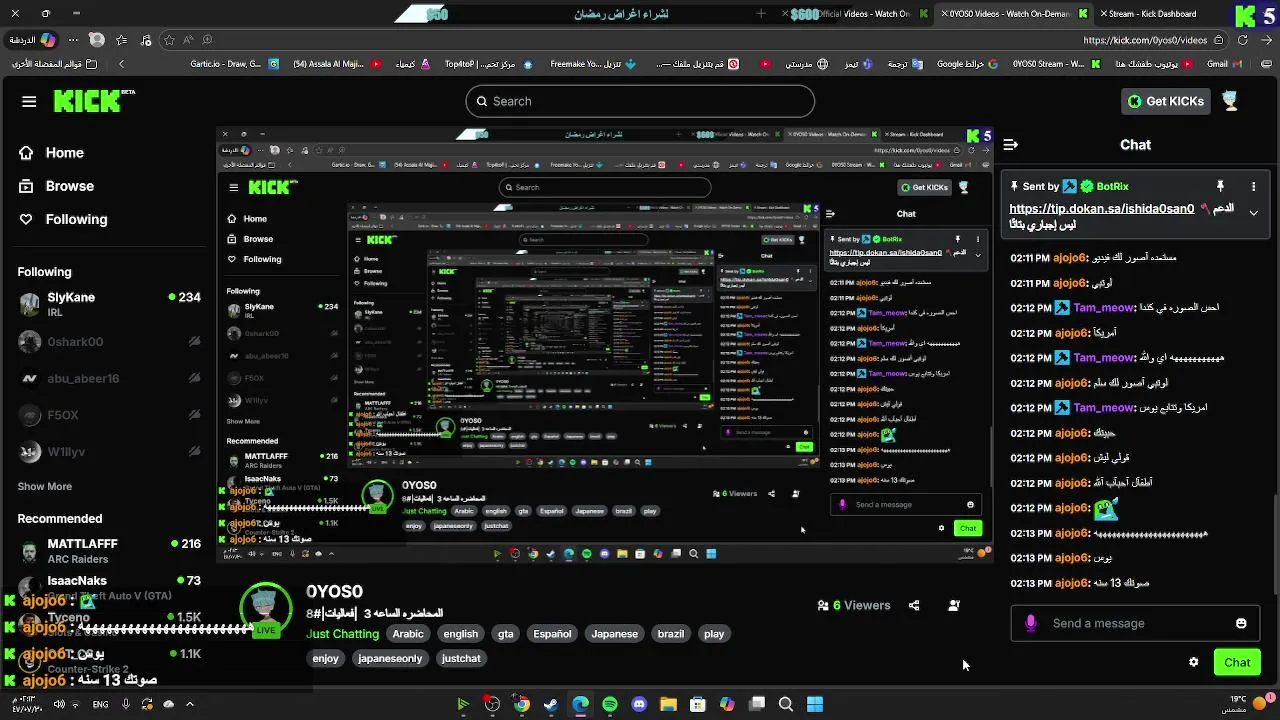Image resolution: width=1280 pixels, height=720 pixels.
Task: Click the pin icon on the BotRix message
Action: click(1220, 186)
